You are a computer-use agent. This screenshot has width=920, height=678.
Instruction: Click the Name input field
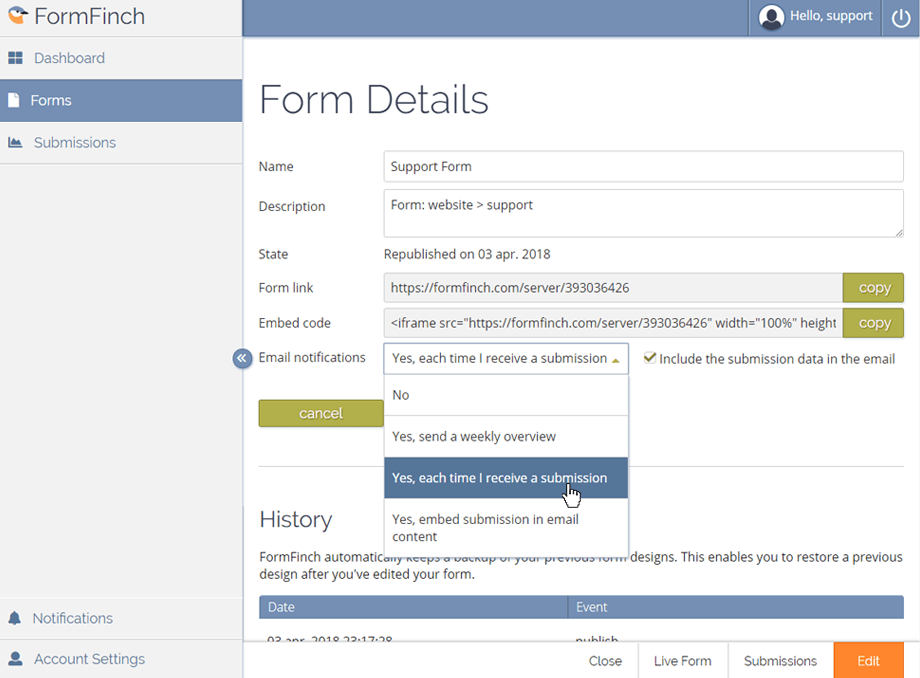643,167
